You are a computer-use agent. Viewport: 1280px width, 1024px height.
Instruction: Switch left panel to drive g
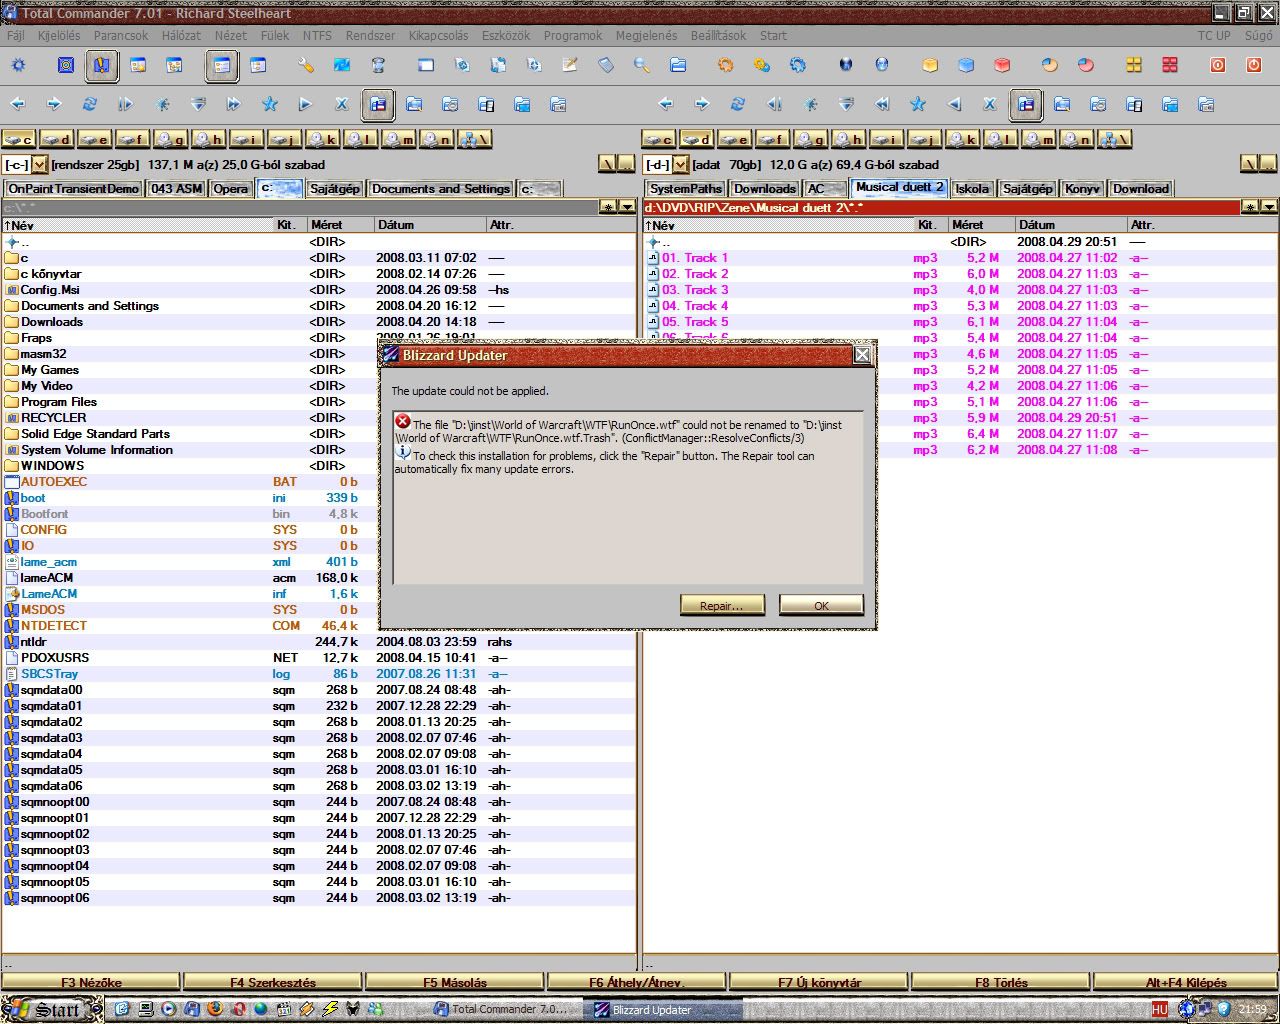[170, 140]
